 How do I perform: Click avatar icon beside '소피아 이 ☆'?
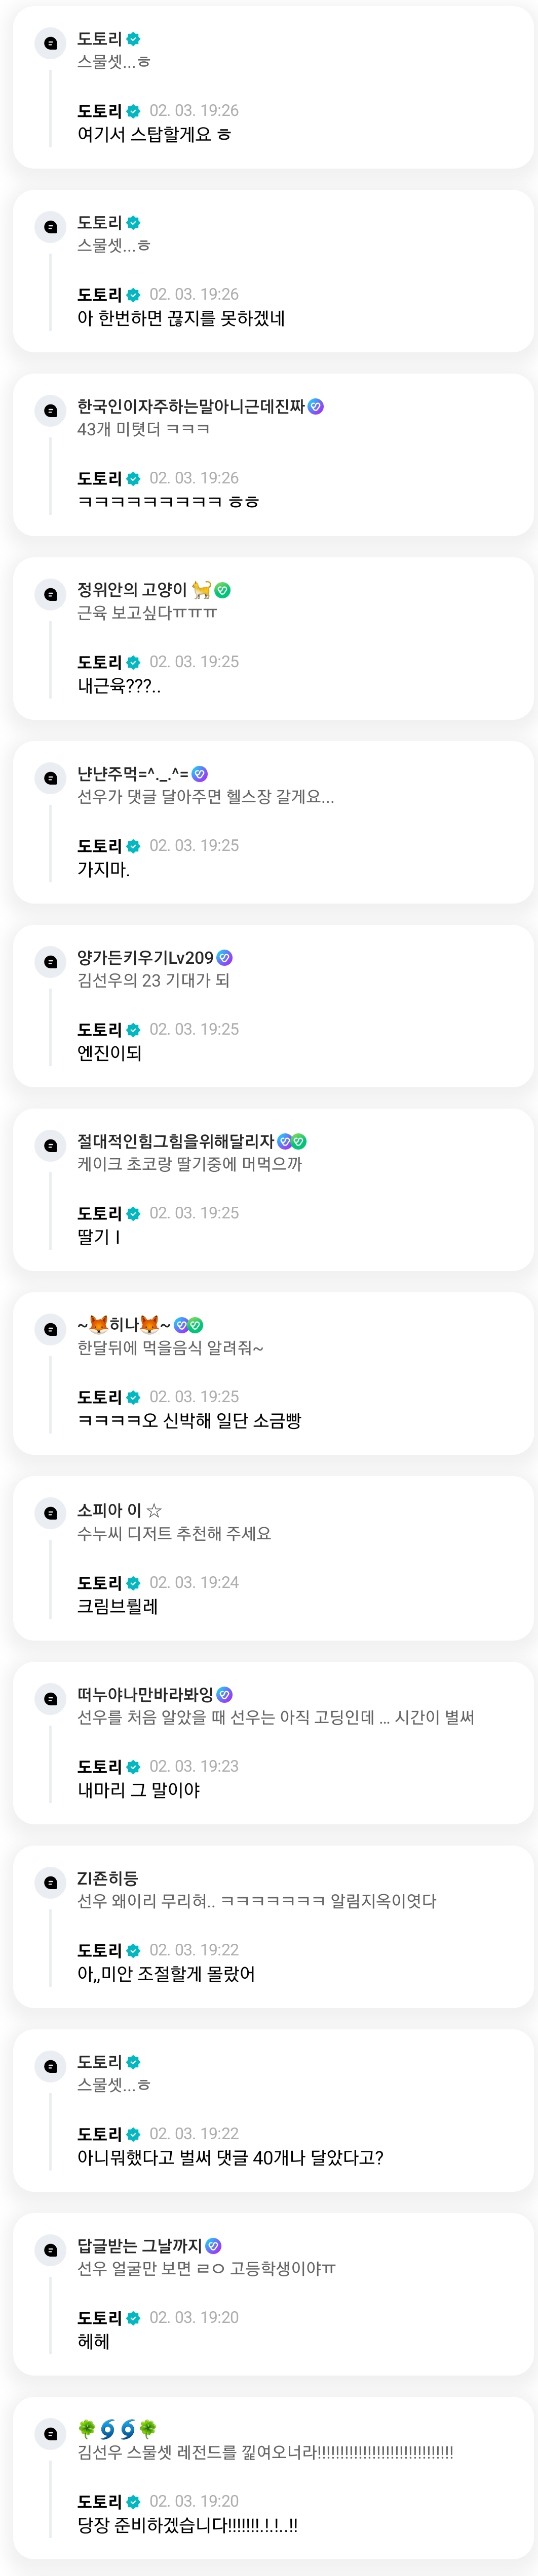click(x=50, y=1513)
